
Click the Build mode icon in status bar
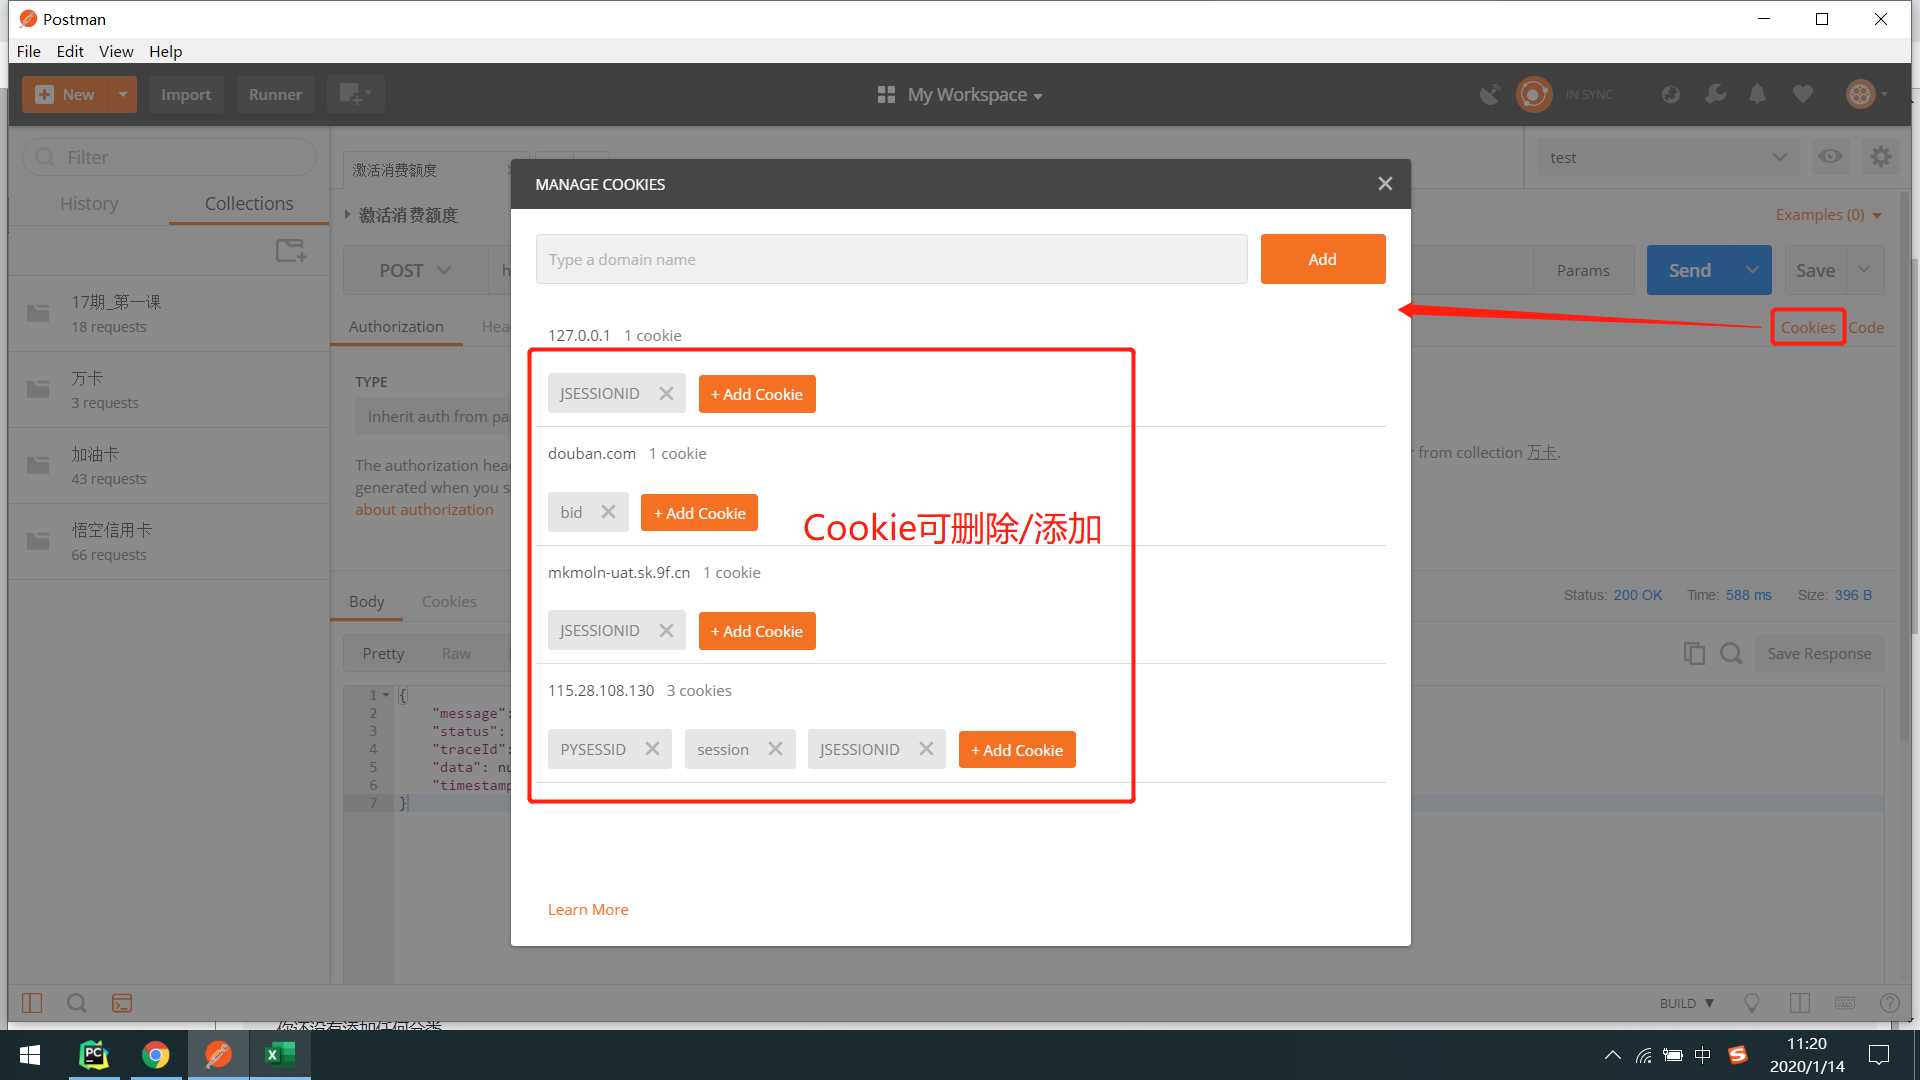click(1687, 1004)
